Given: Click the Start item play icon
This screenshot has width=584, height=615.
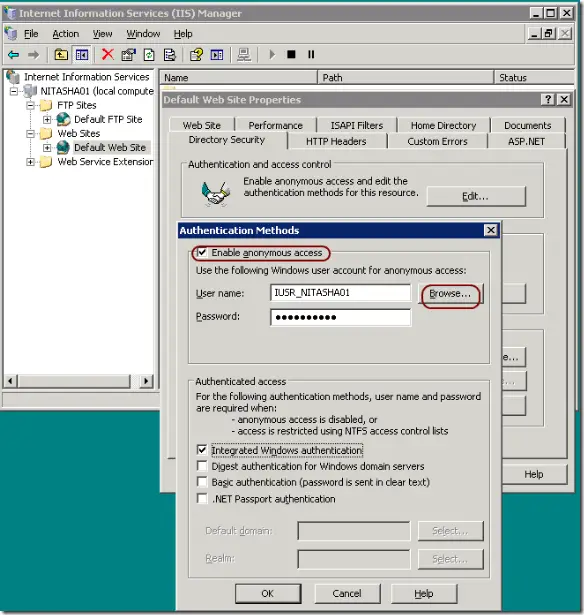Looking at the screenshot, I should point(272,55).
